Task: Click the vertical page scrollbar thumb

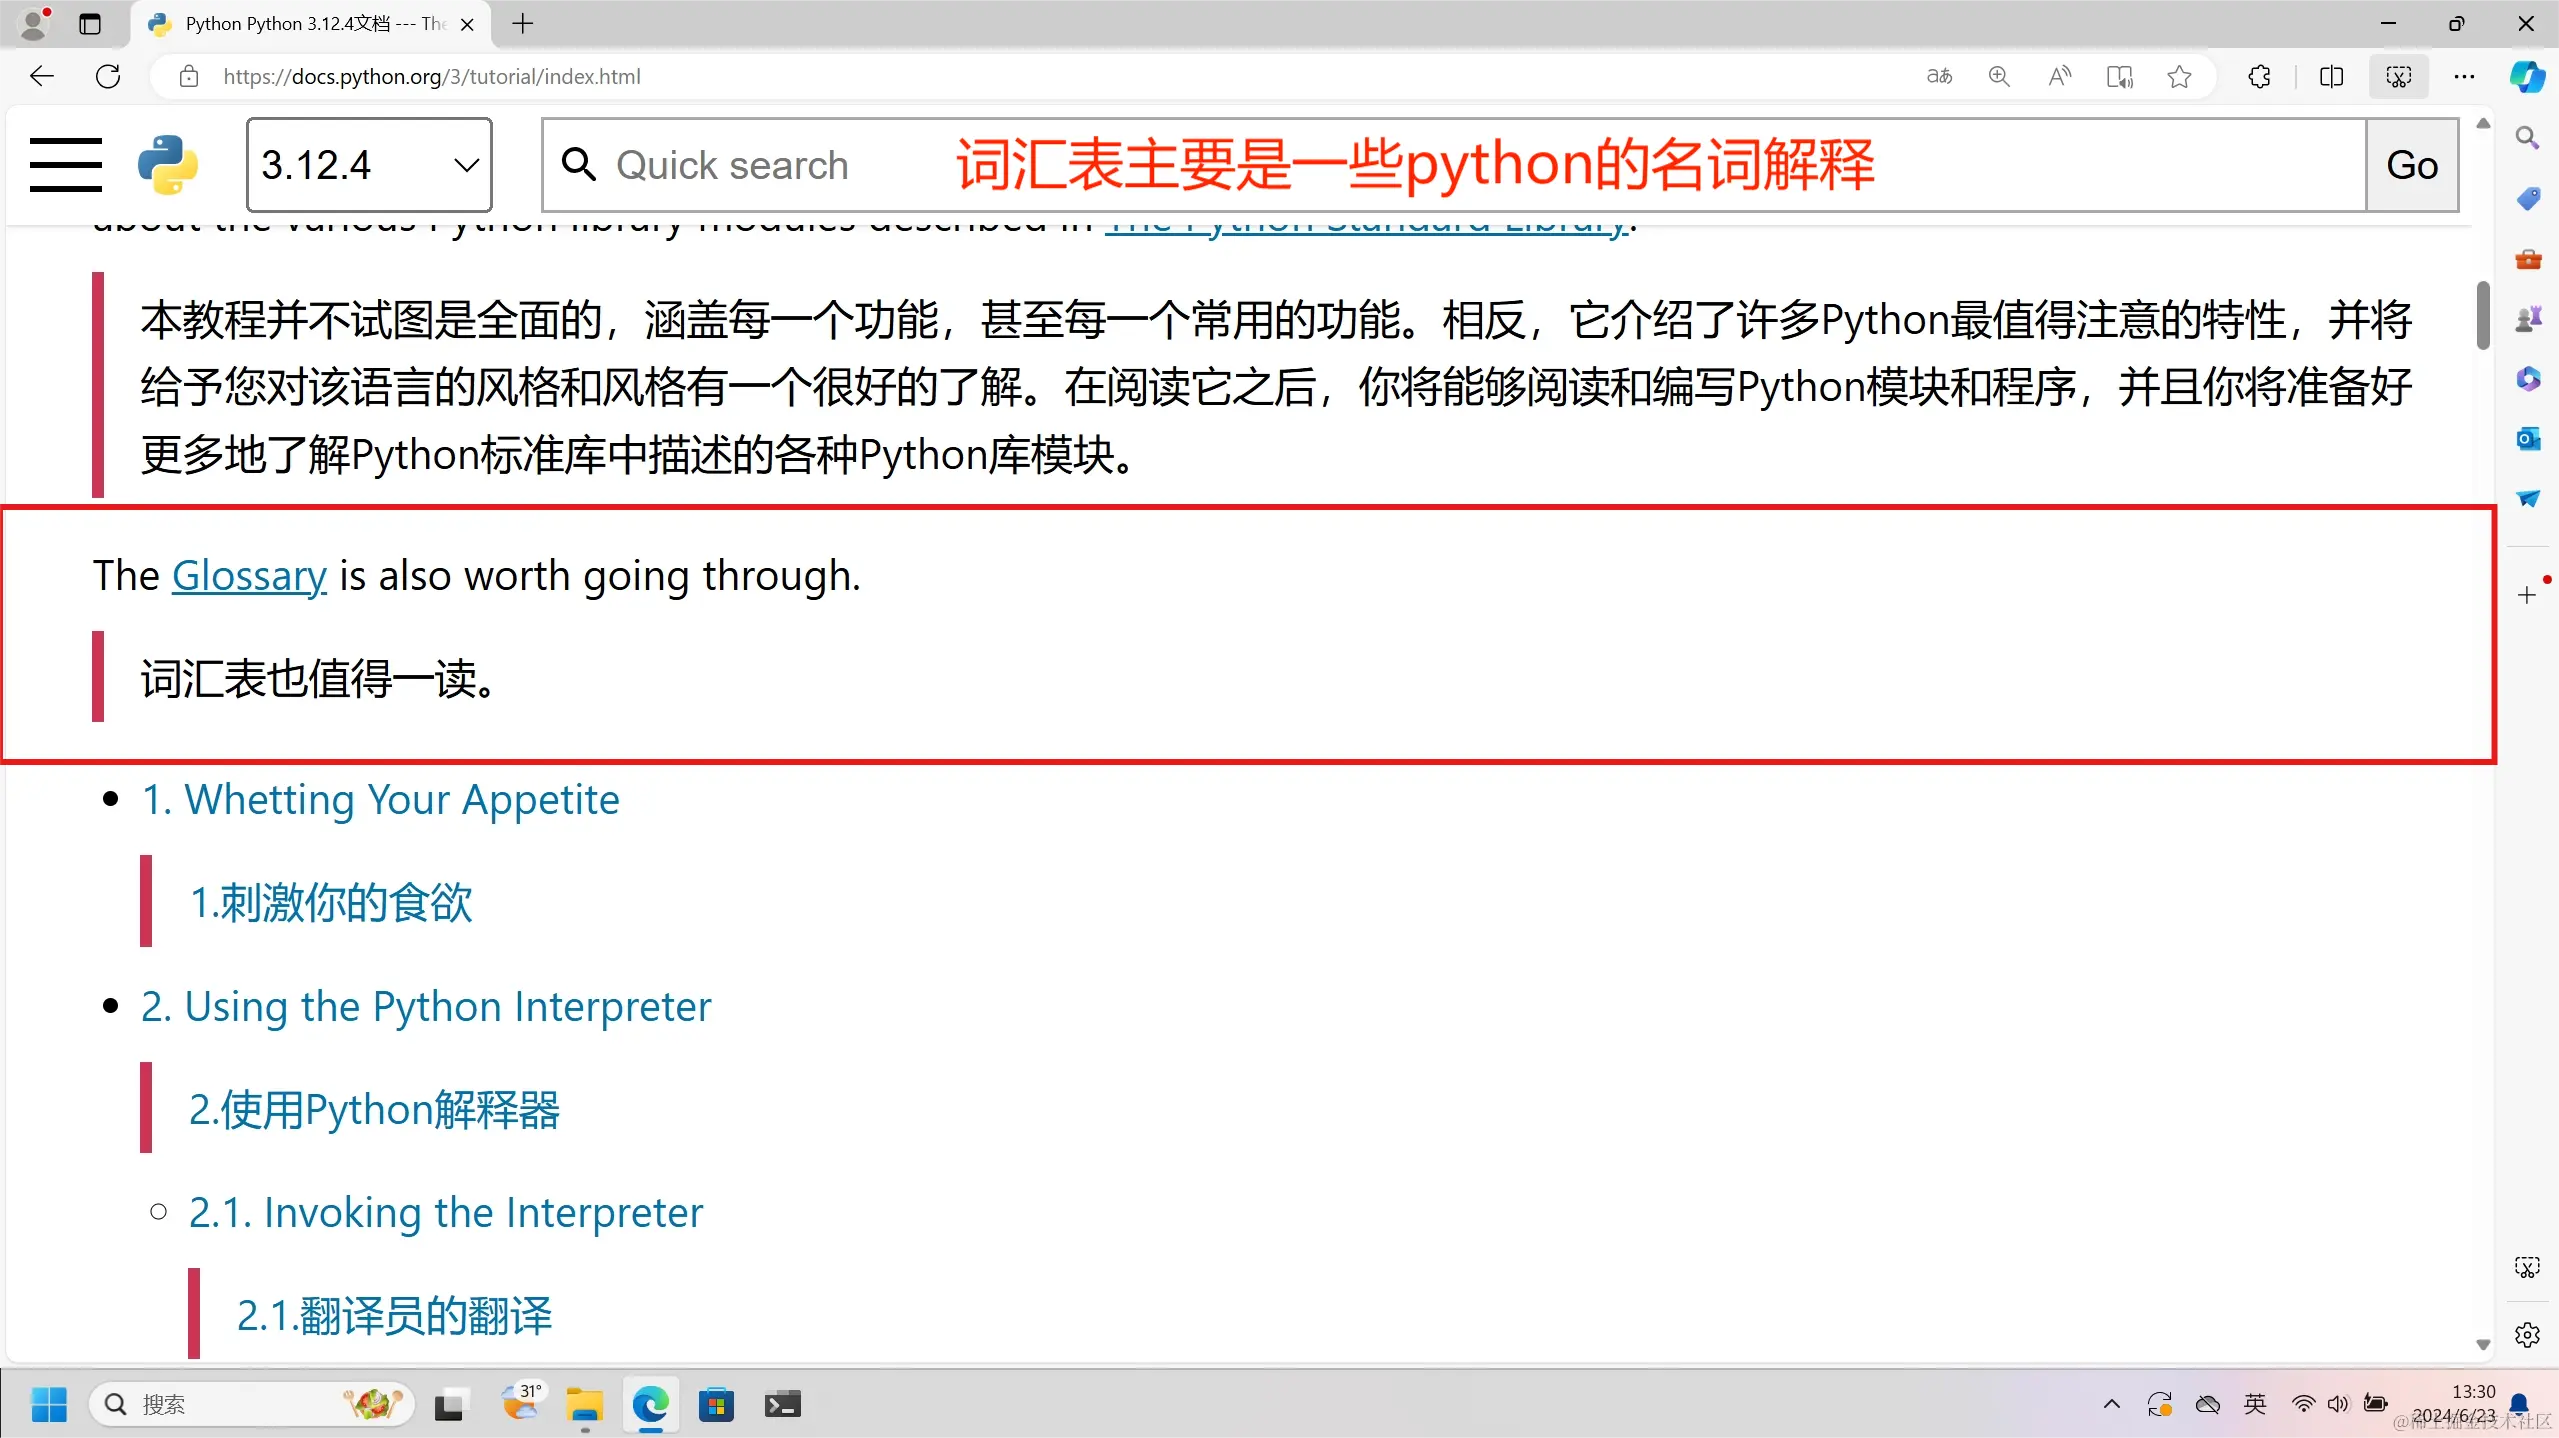Action: [x=2482, y=316]
